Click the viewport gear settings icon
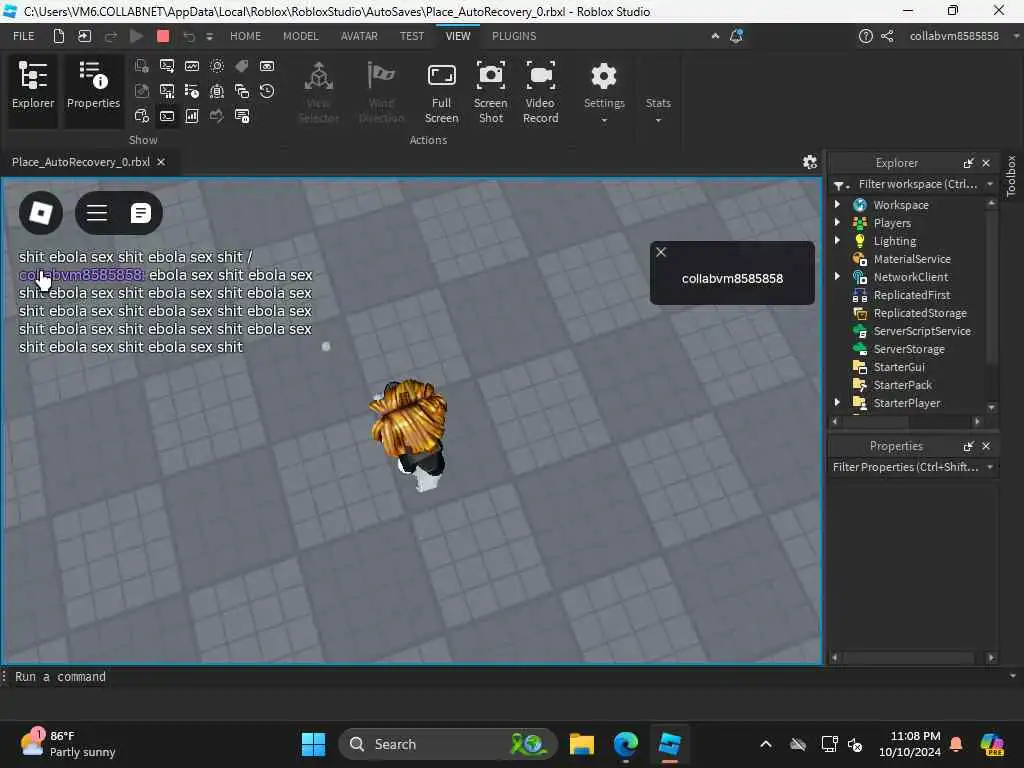The height and width of the screenshot is (768, 1024). (x=810, y=162)
